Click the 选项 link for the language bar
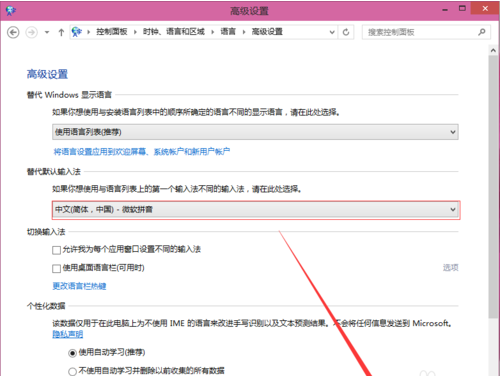The image size is (500, 376). coord(451,267)
